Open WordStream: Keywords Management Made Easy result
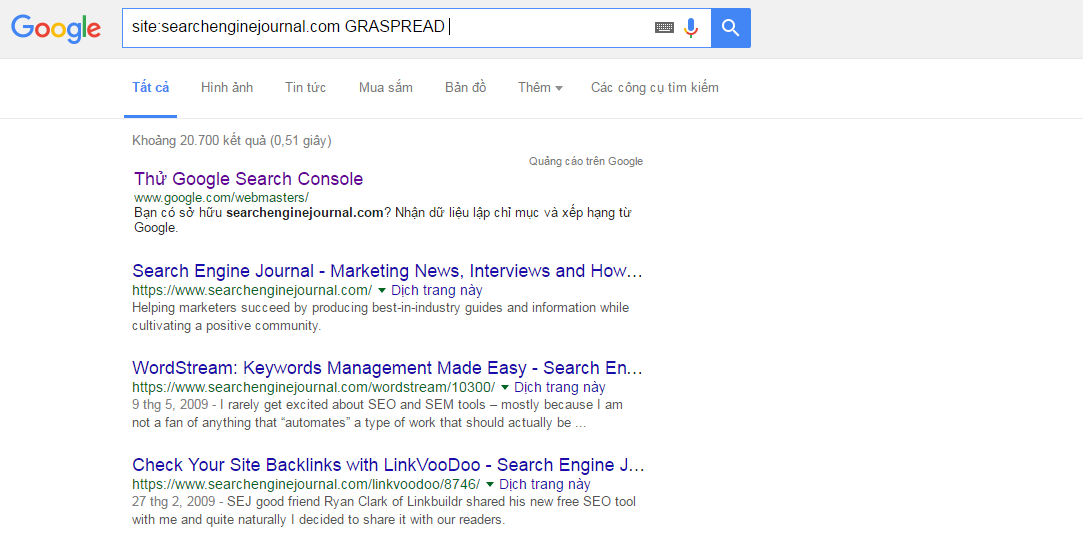Image resolution: width=1083 pixels, height=547 pixels. (x=387, y=367)
